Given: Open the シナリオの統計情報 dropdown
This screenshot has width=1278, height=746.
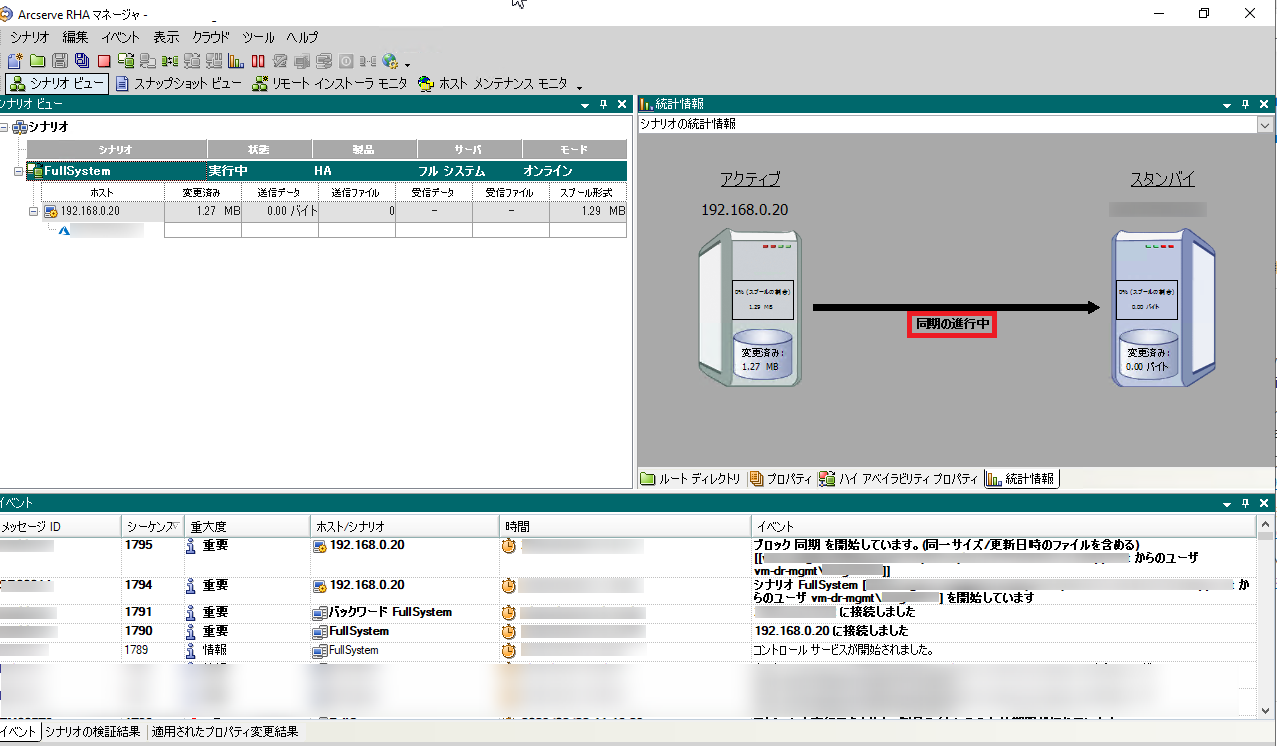Looking at the screenshot, I should [x=1265, y=125].
